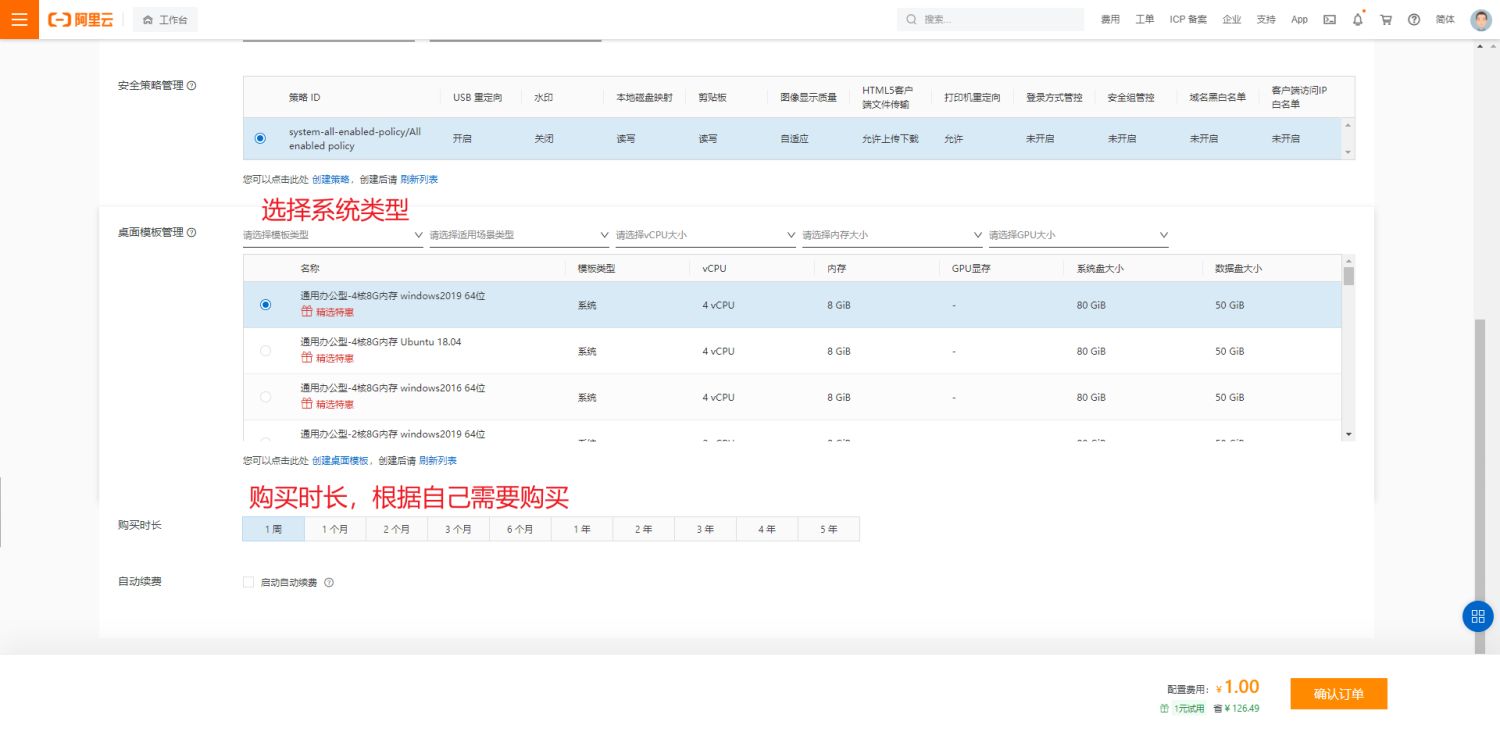Open the 请选择适用场景类型 dropdown
The height and width of the screenshot is (732, 1500).
coord(519,235)
